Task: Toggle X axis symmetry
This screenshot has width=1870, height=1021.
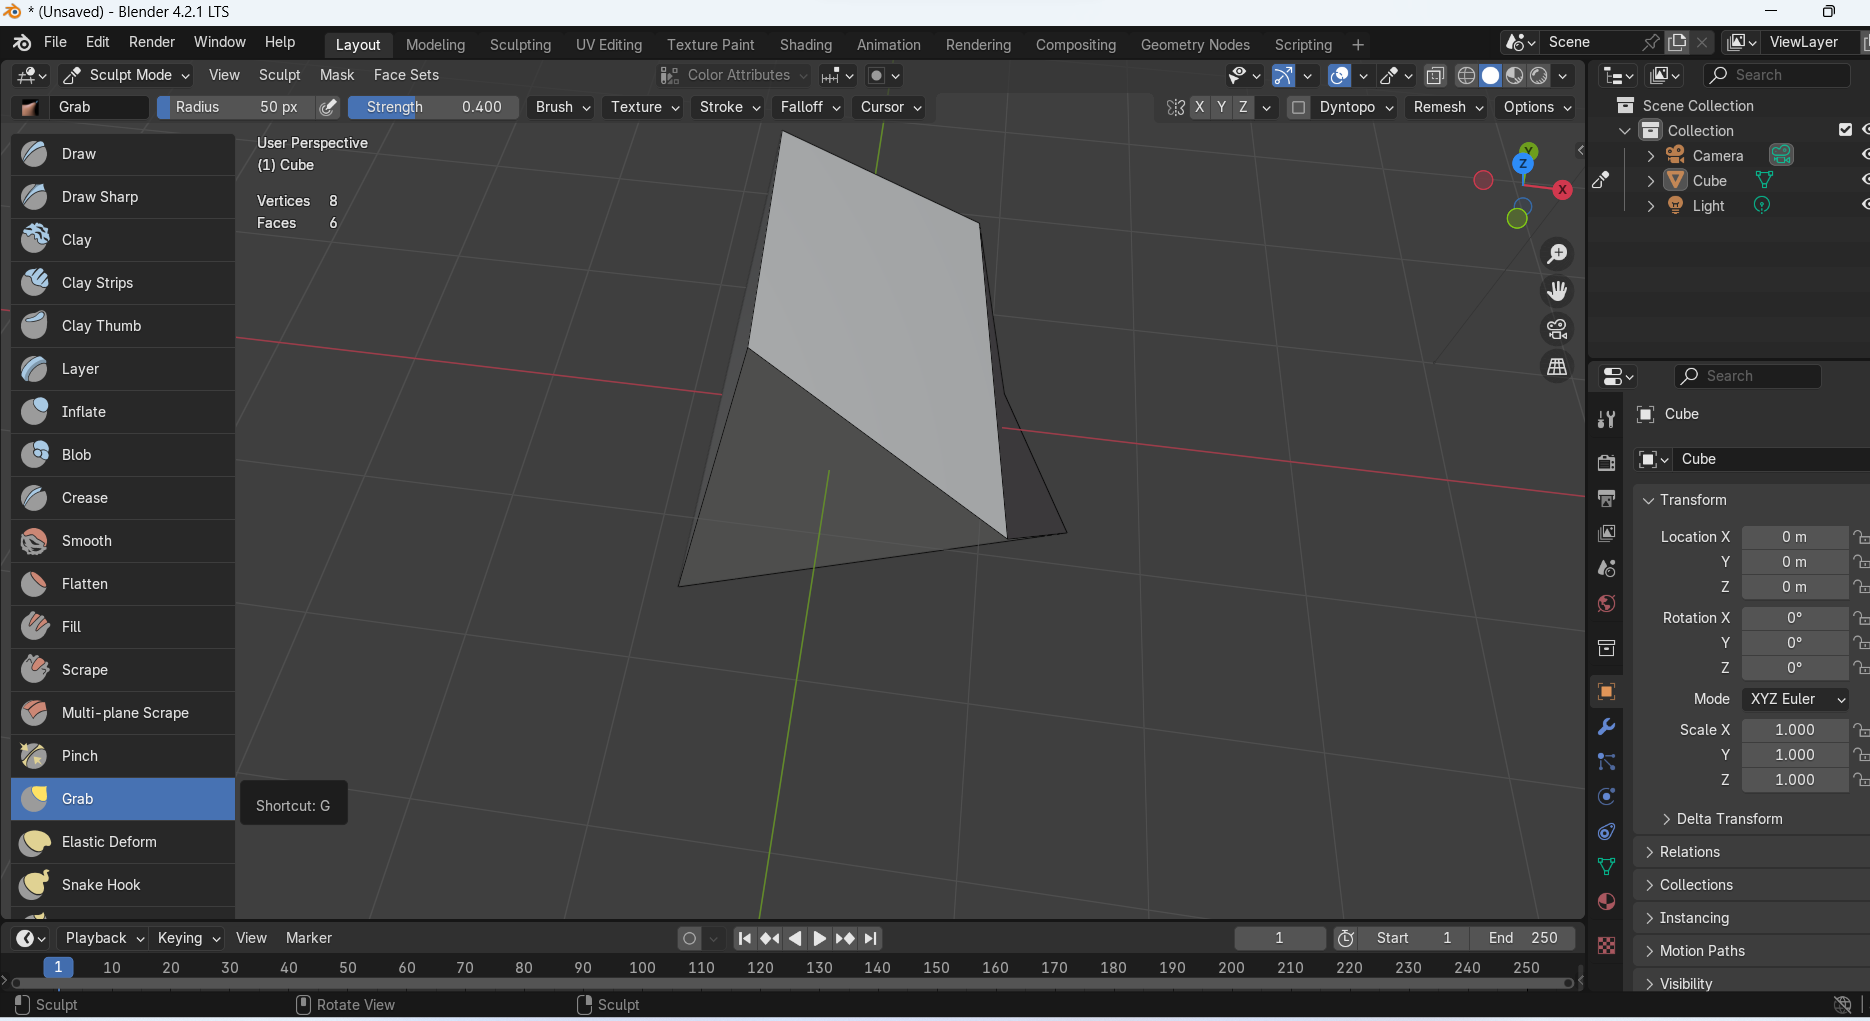Action: tap(1199, 107)
